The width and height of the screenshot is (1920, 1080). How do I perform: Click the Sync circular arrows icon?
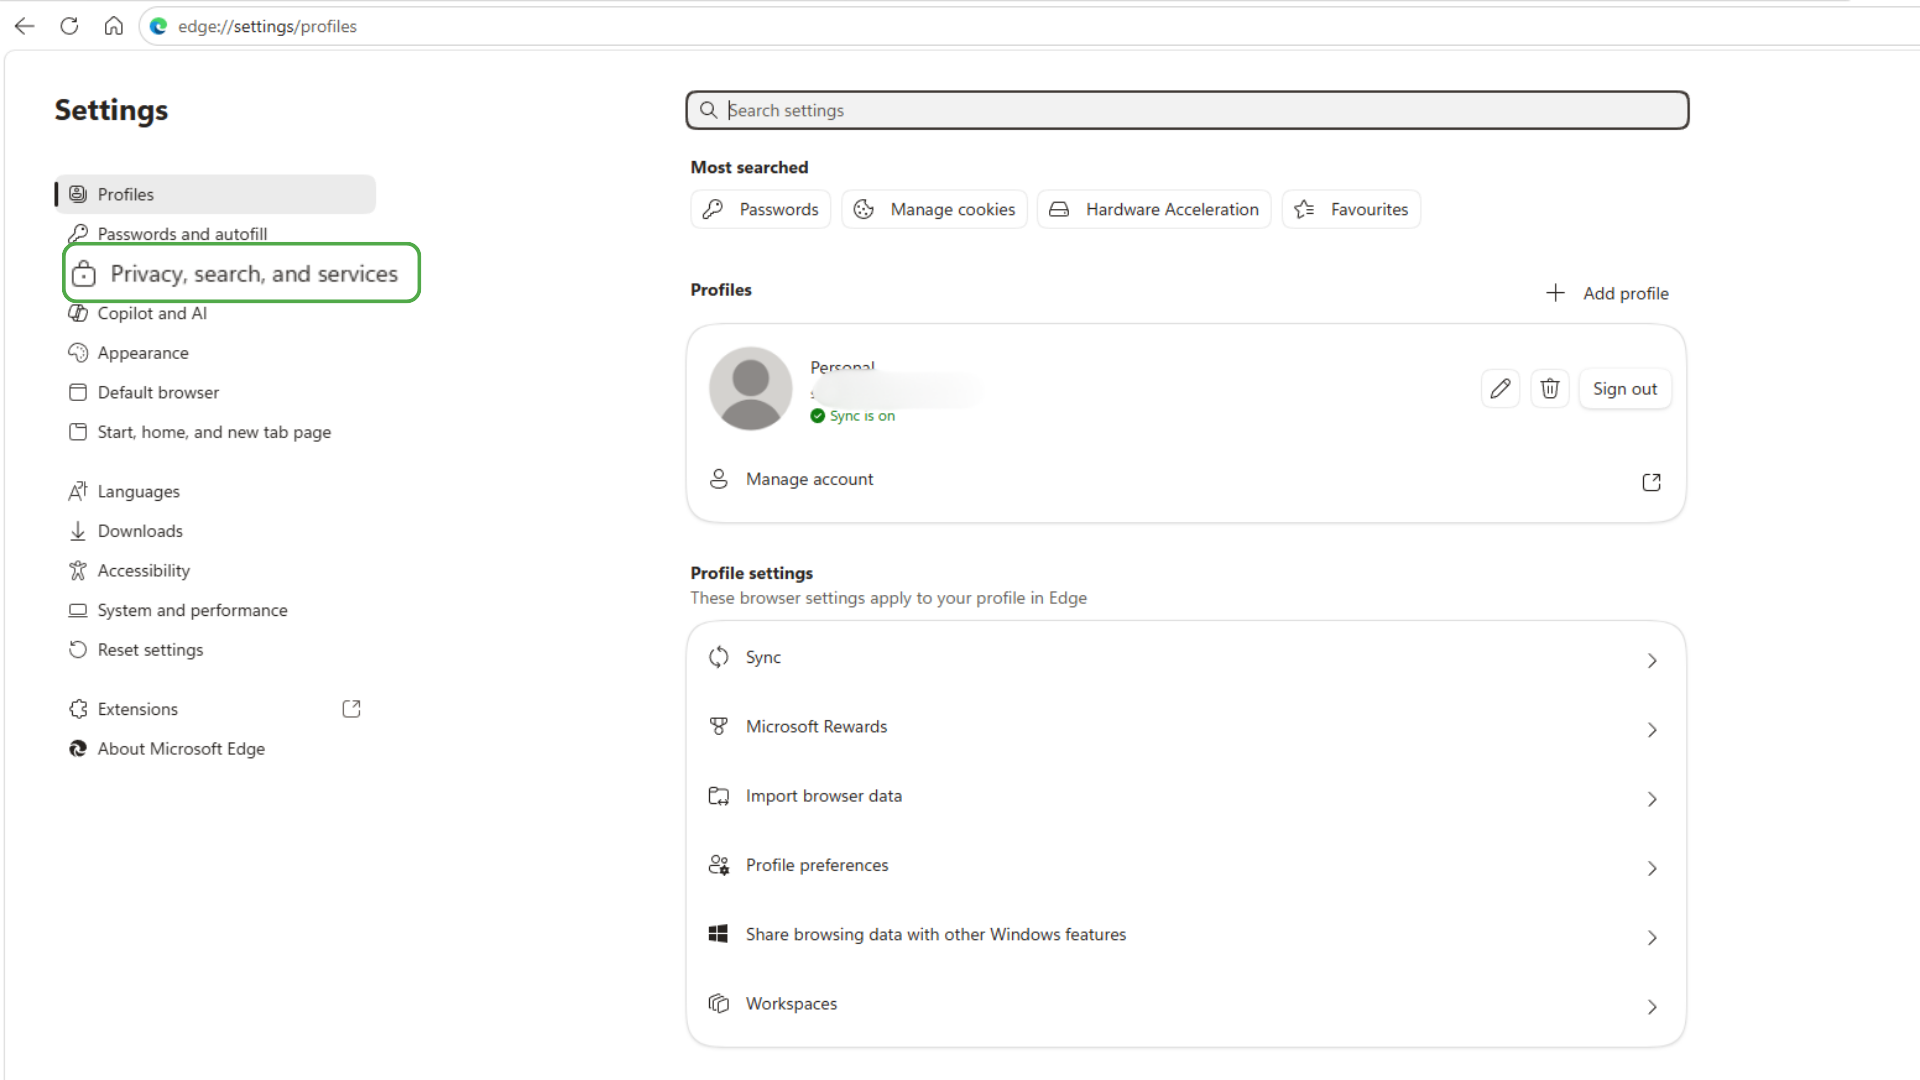(719, 657)
